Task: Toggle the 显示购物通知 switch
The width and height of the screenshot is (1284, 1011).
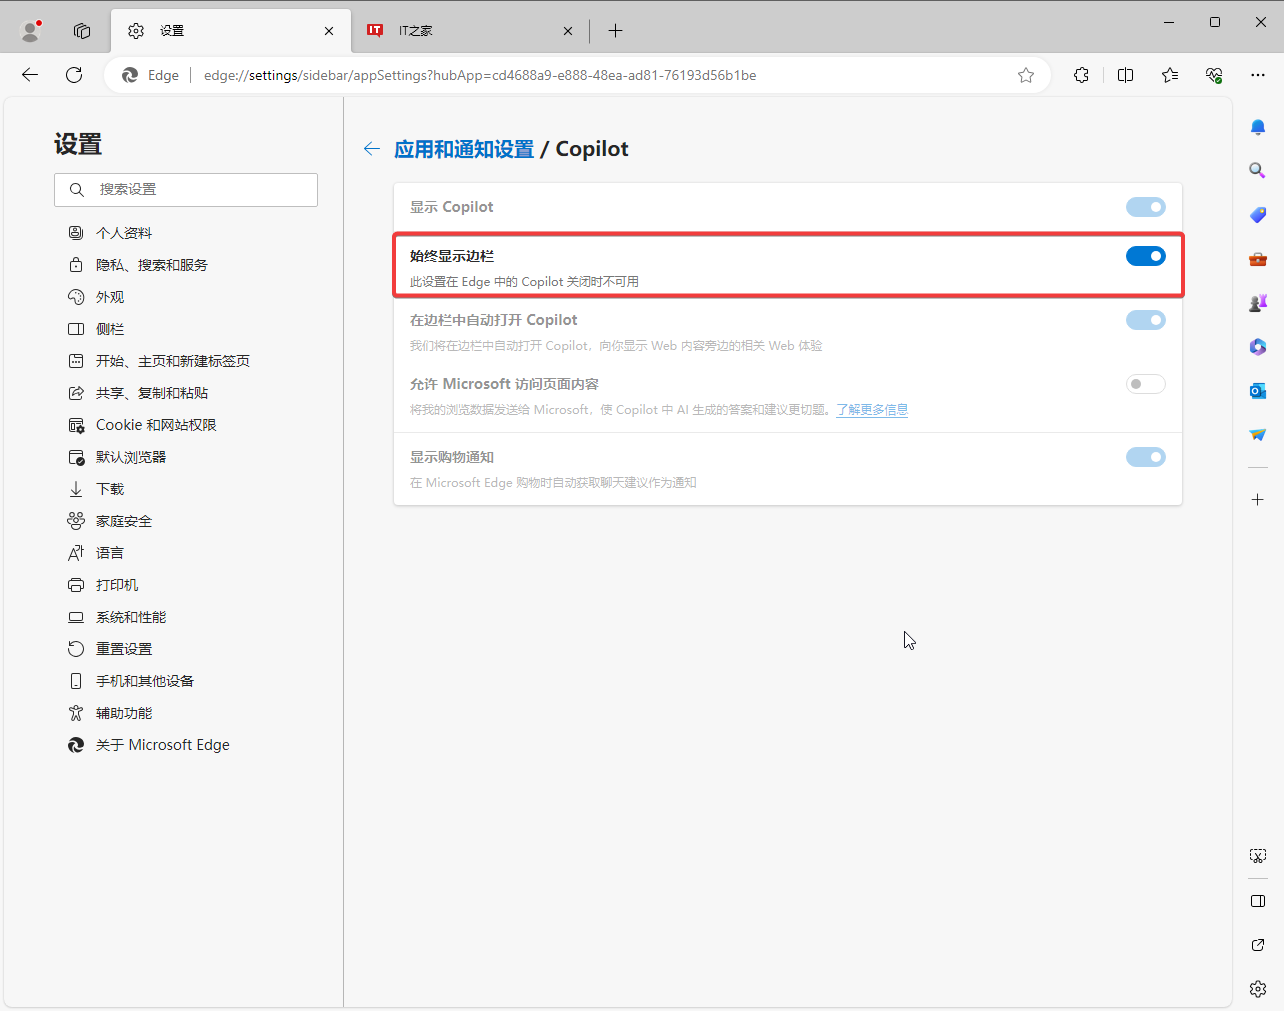Action: coord(1146,457)
